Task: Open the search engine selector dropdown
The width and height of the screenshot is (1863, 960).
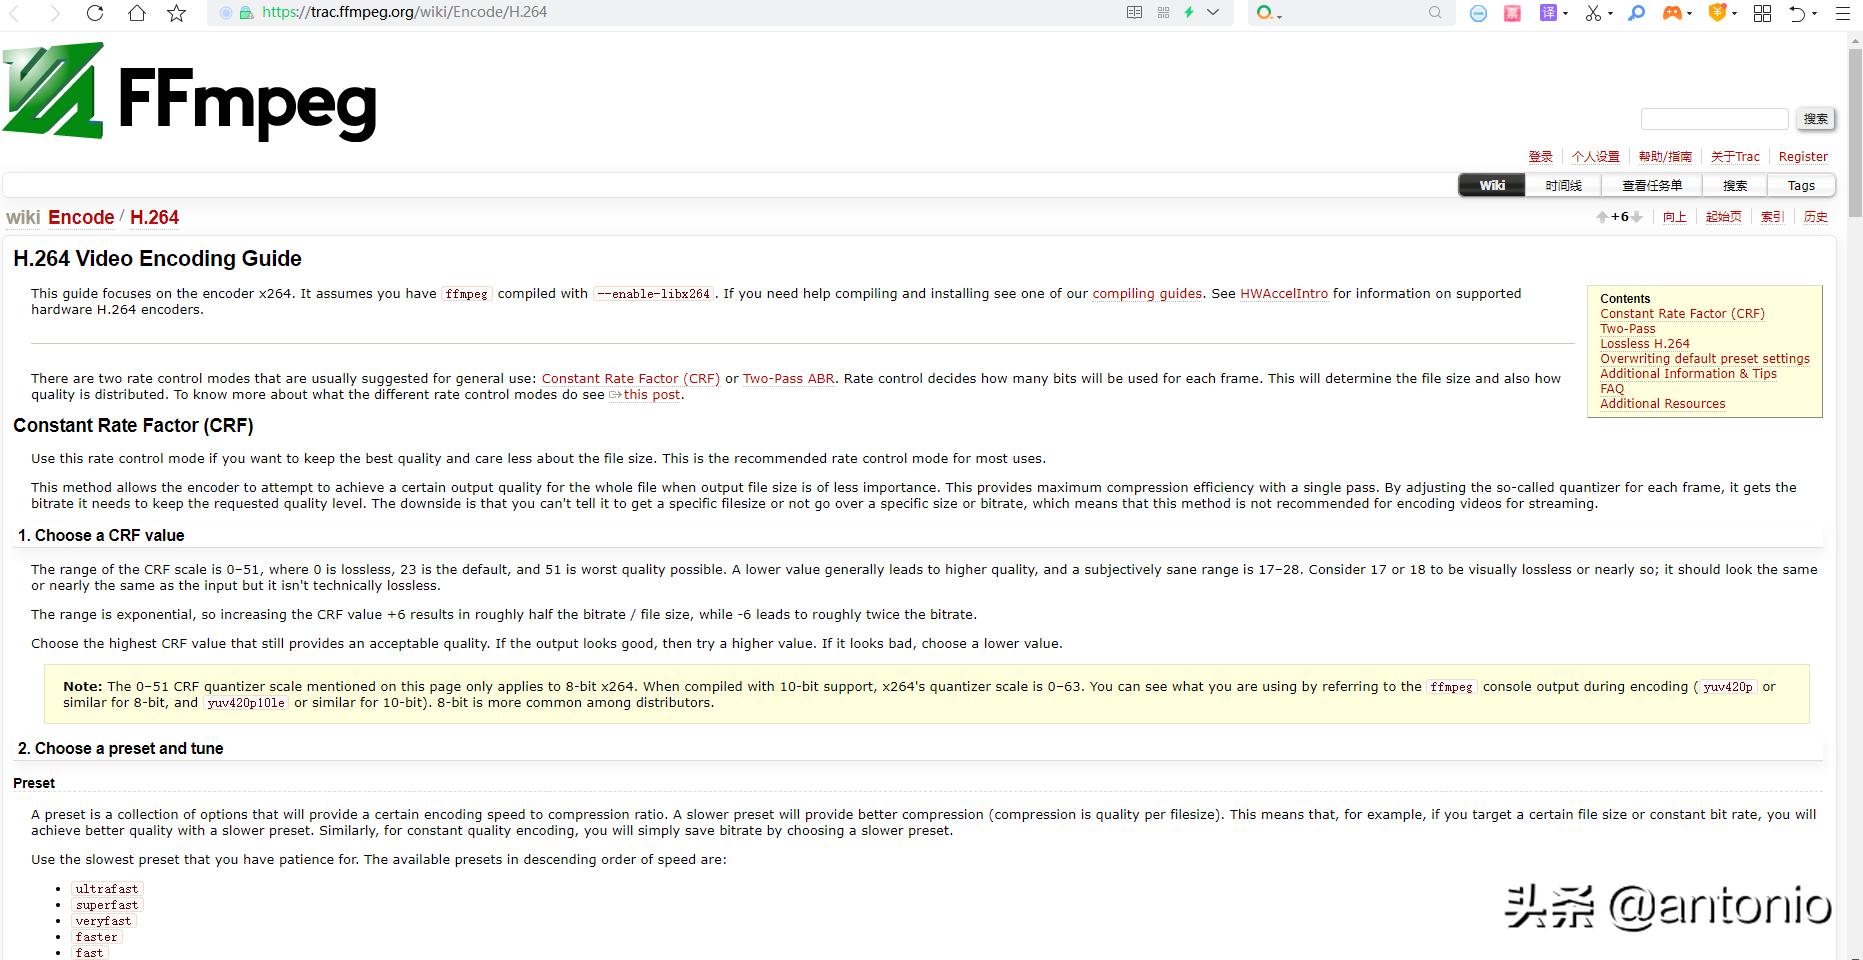Action: pos(1269,13)
